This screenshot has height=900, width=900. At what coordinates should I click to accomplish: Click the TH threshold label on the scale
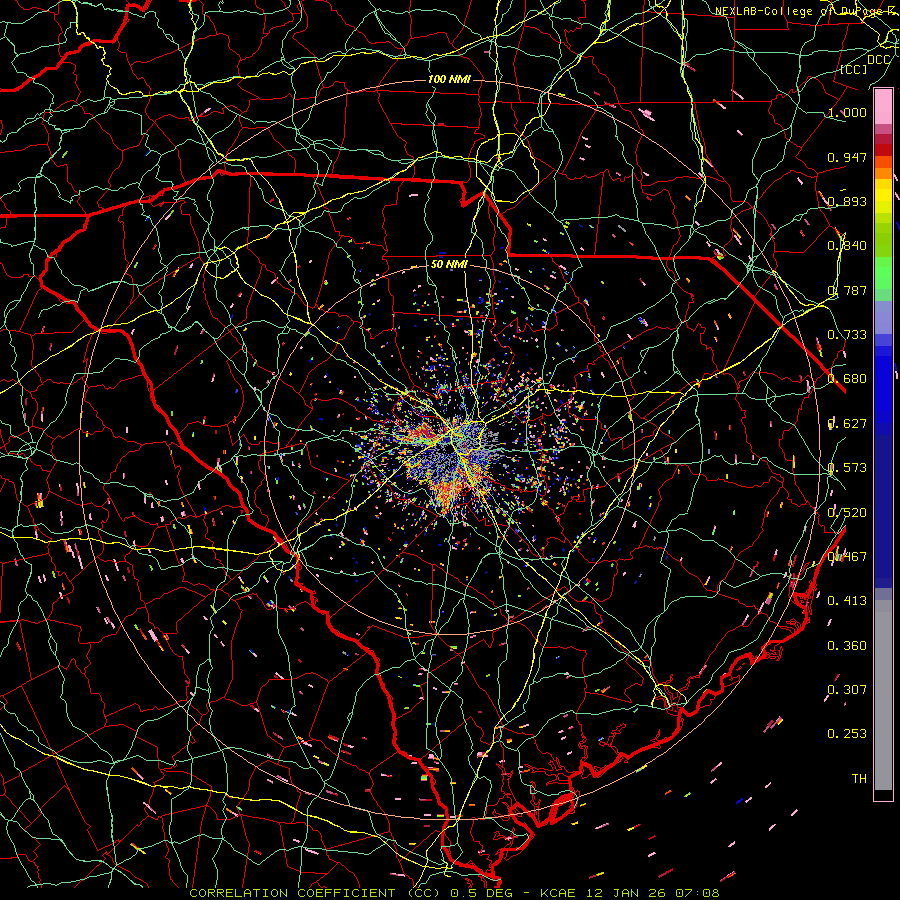(x=859, y=779)
